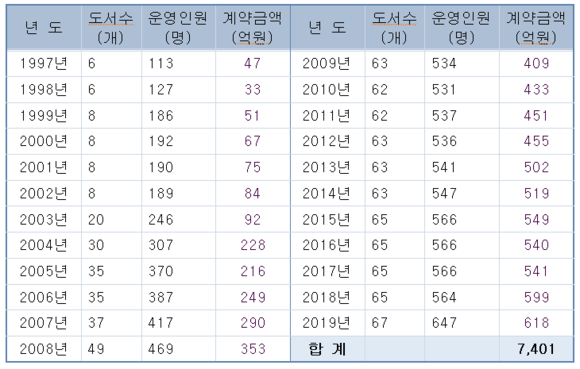Select the 2016년 year cell
Viewport: 580px width, 369px height.
[327, 245]
